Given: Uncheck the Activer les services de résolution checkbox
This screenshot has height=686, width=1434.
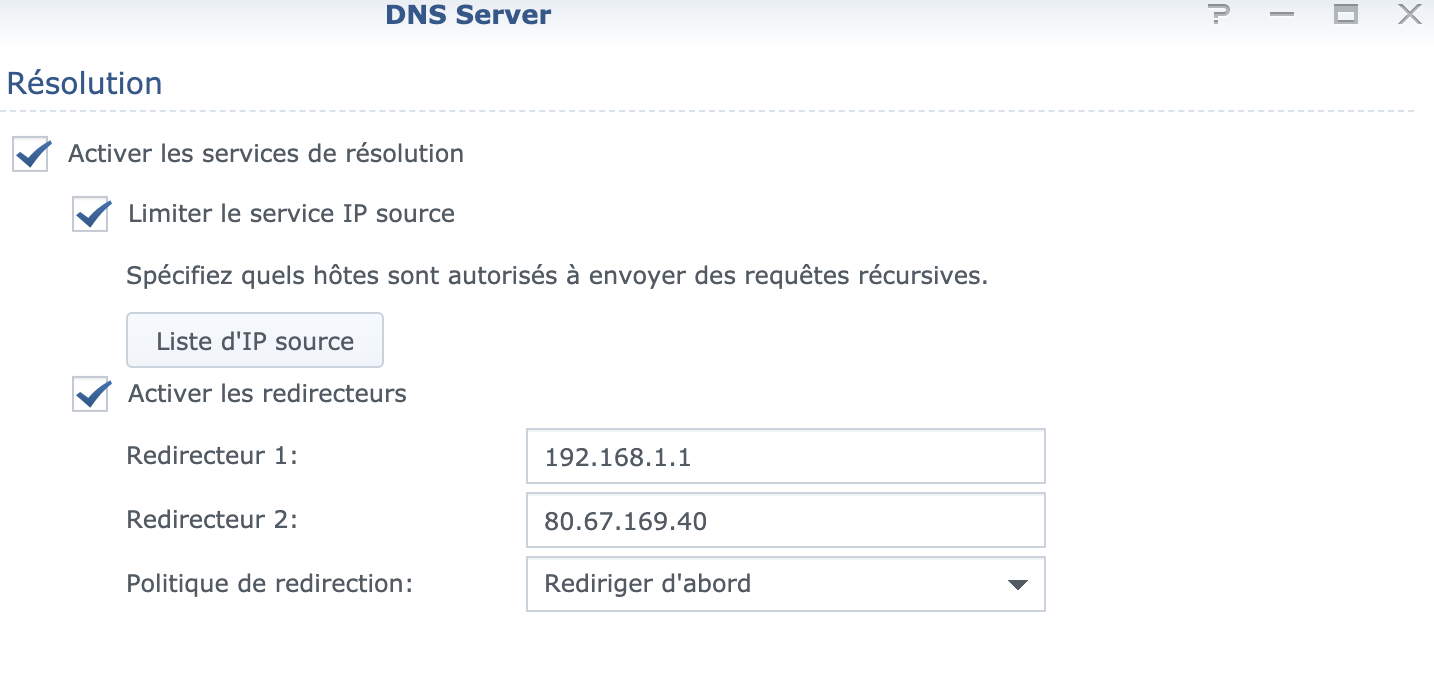Looking at the screenshot, I should click(32, 155).
